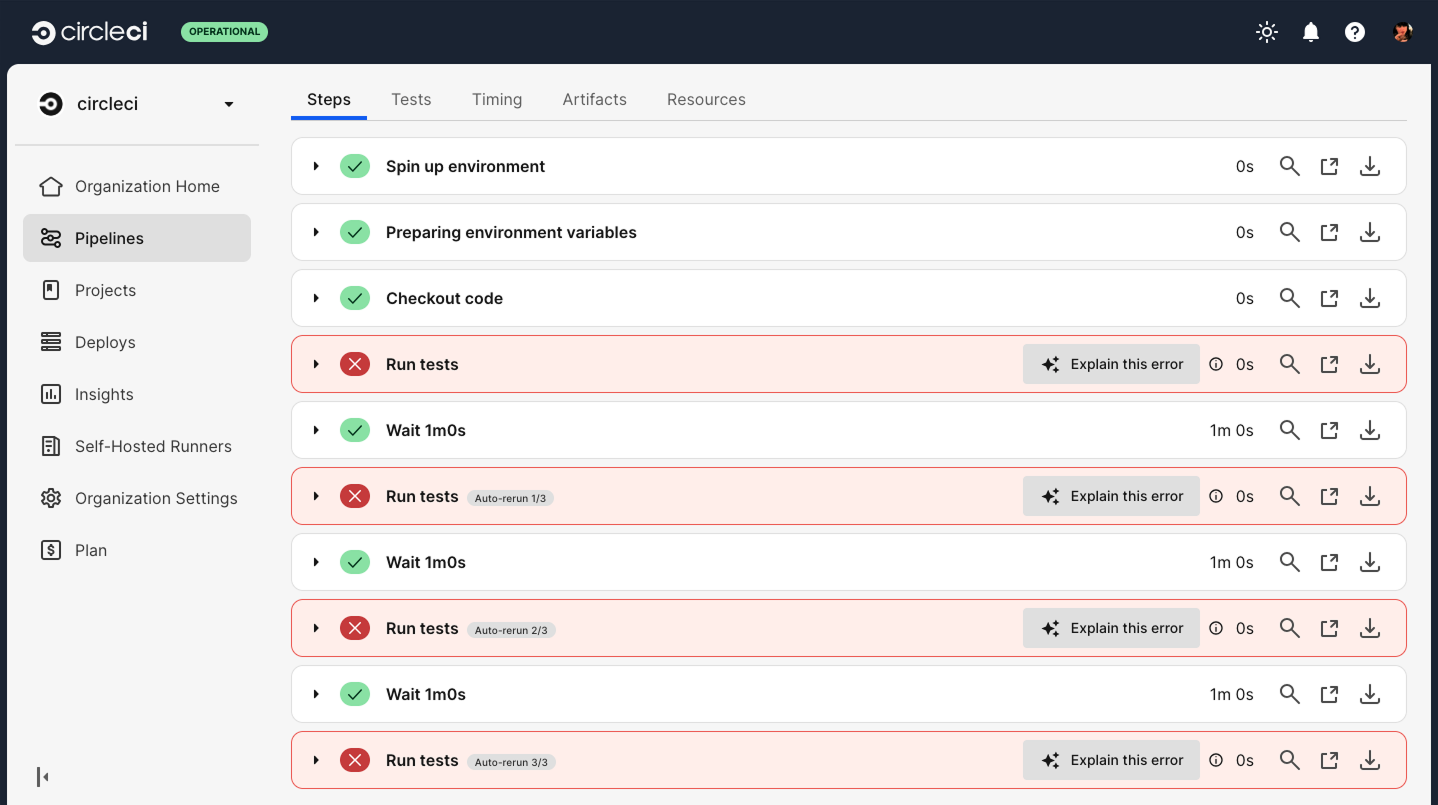
Task: Open the notifications bell
Action: 1311,32
